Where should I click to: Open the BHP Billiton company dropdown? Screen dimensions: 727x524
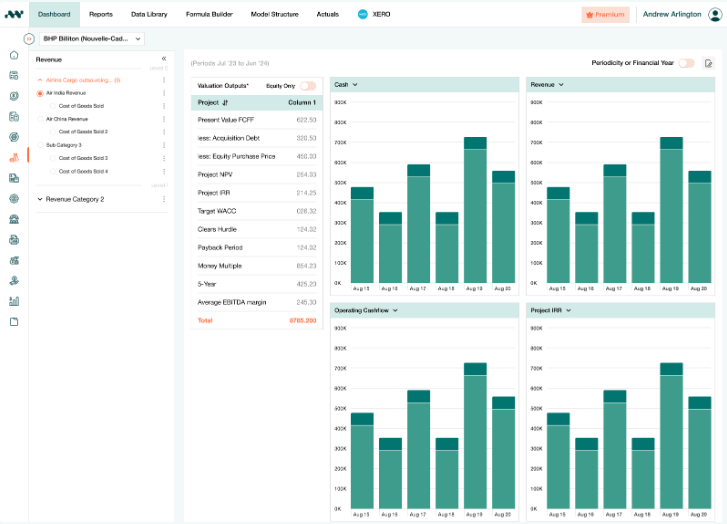tap(92, 39)
